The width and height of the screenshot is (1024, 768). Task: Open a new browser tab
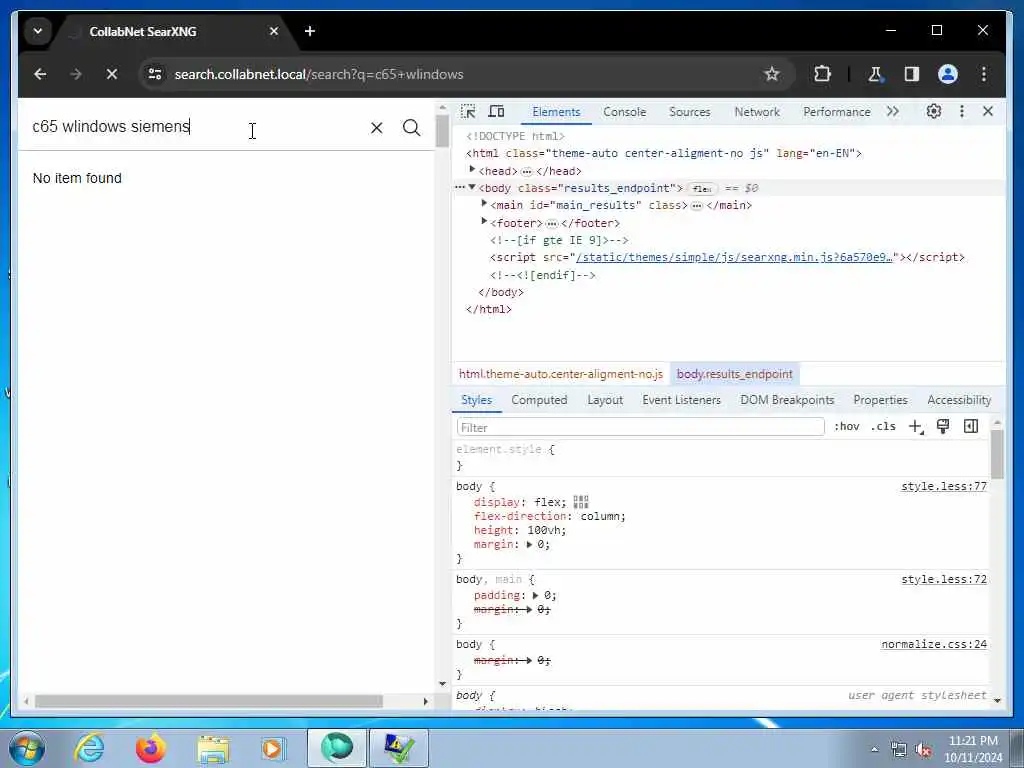click(310, 31)
